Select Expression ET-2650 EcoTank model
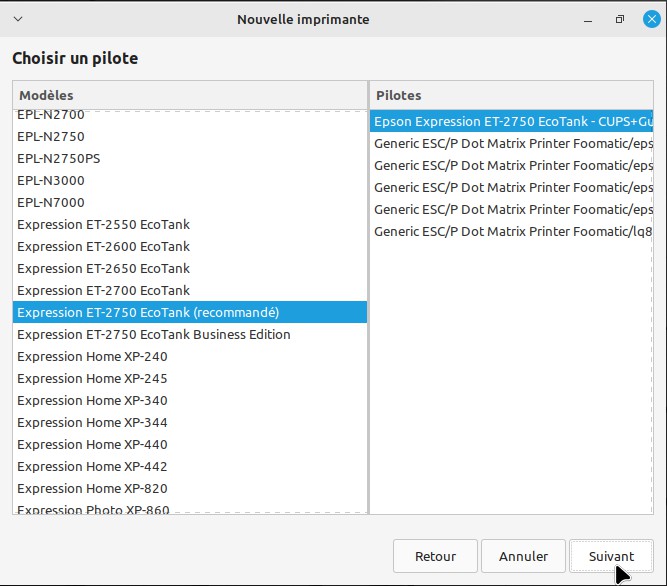Viewport: 667px width, 586px height. (190, 269)
